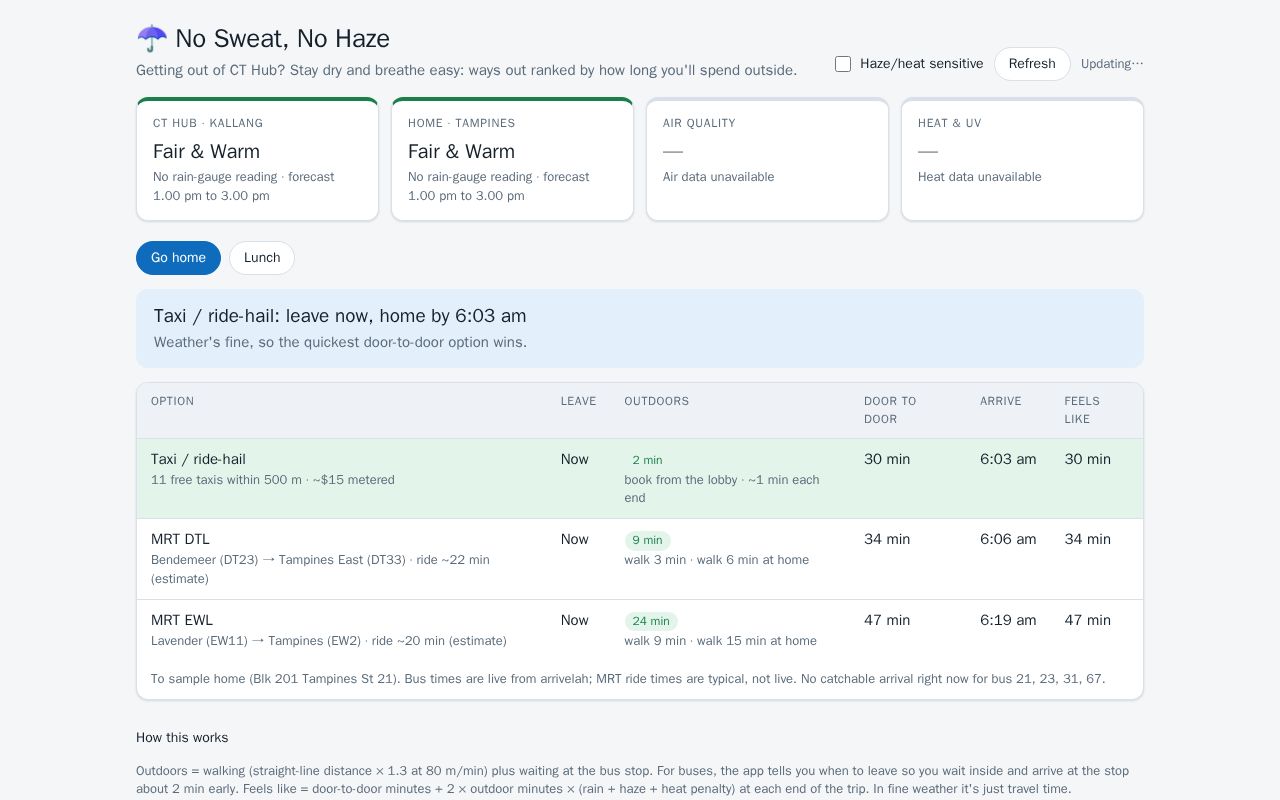Click the 6:19 am arrival time cell

(1008, 620)
